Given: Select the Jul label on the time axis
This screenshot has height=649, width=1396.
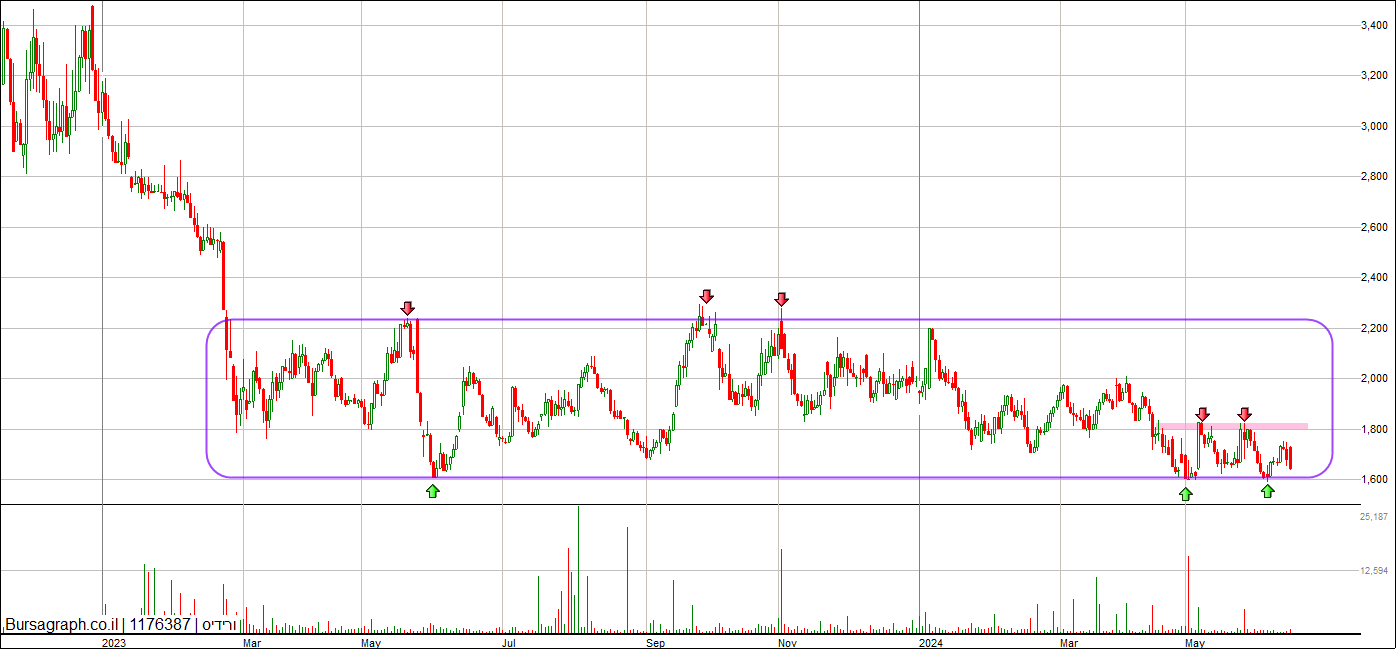Looking at the screenshot, I should pyautogui.click(x=511, y=643).
